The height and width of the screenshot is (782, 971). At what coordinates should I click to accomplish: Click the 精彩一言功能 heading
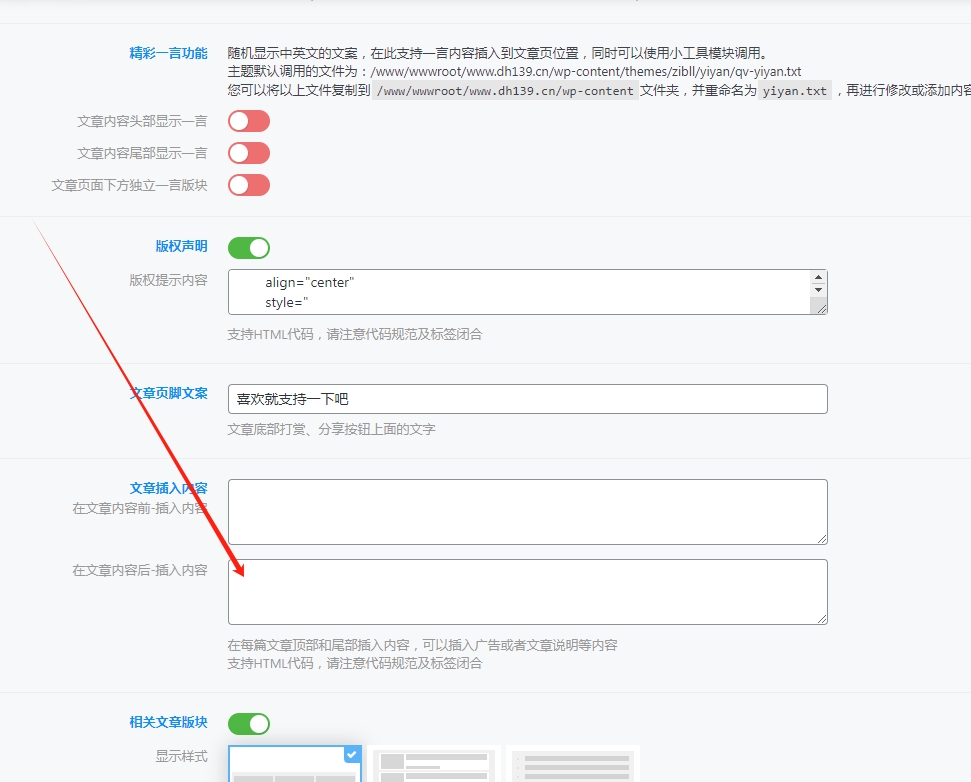(x=168, y=53)
